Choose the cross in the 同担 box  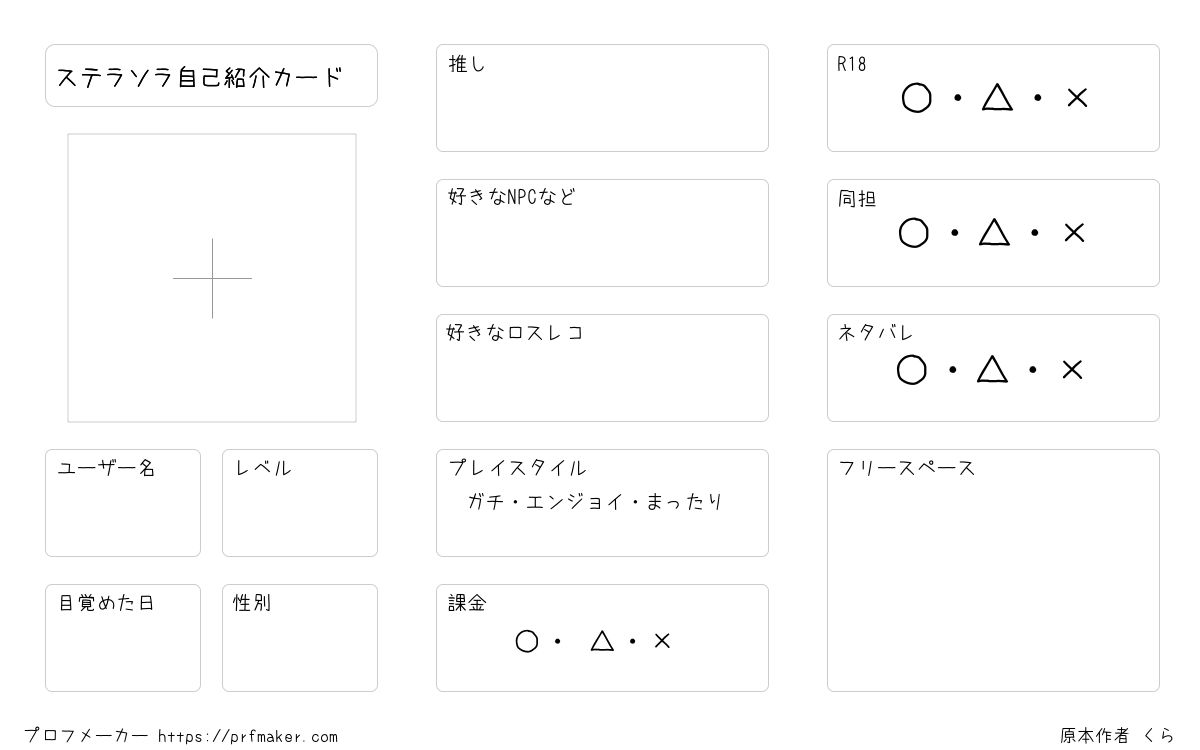[x=1074, y=233]
